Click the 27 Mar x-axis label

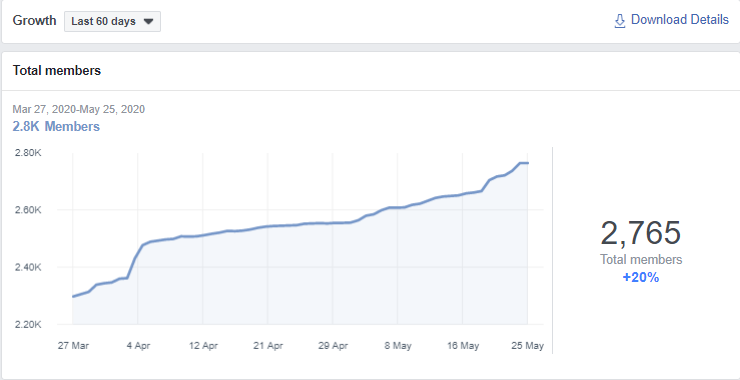(73, 346)
